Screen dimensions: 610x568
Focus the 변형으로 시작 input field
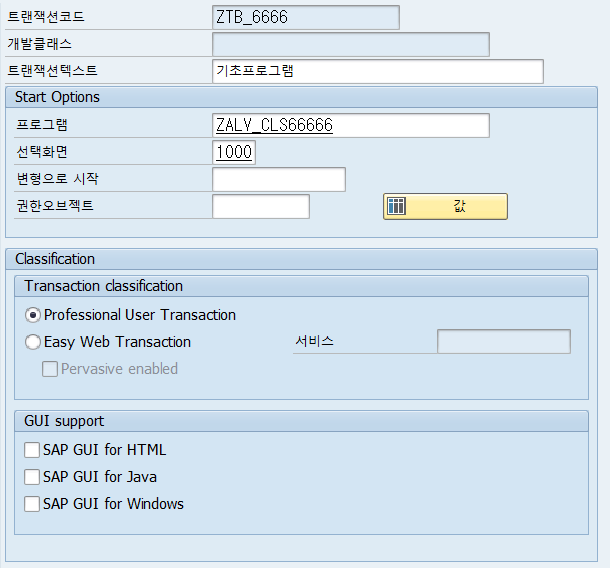[279, 179]
